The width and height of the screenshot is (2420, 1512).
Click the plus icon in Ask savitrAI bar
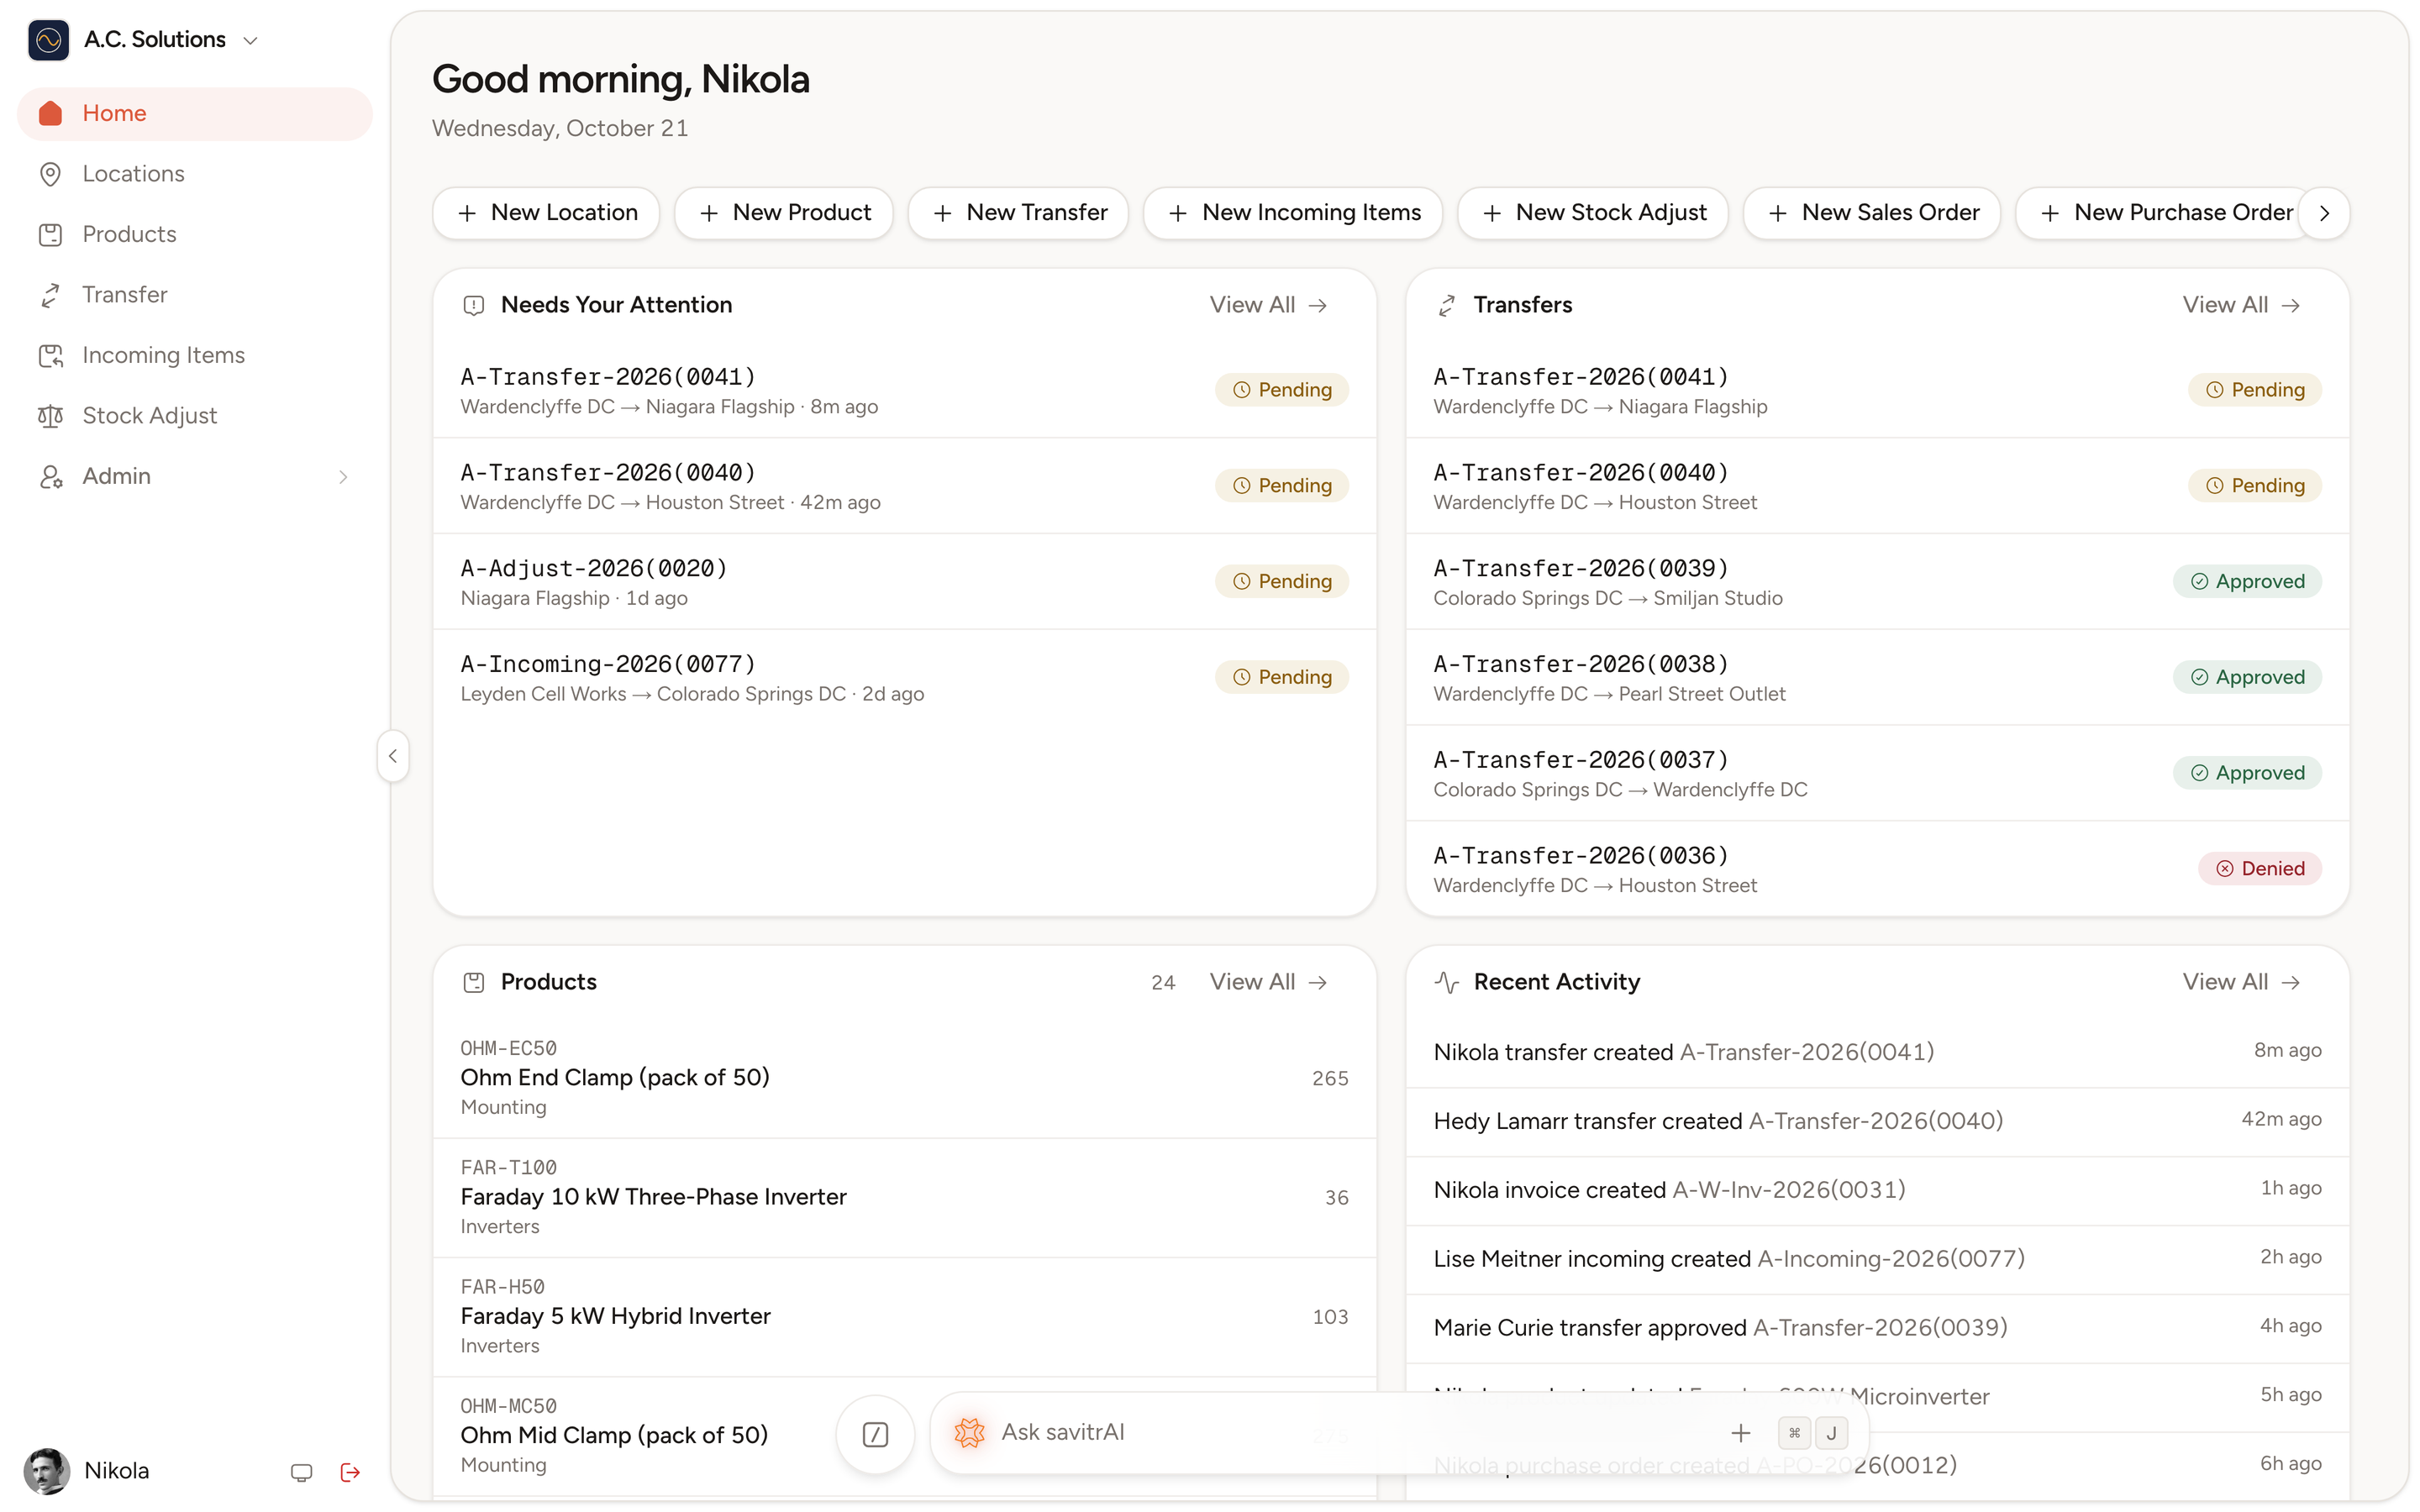[1740, 1433]
